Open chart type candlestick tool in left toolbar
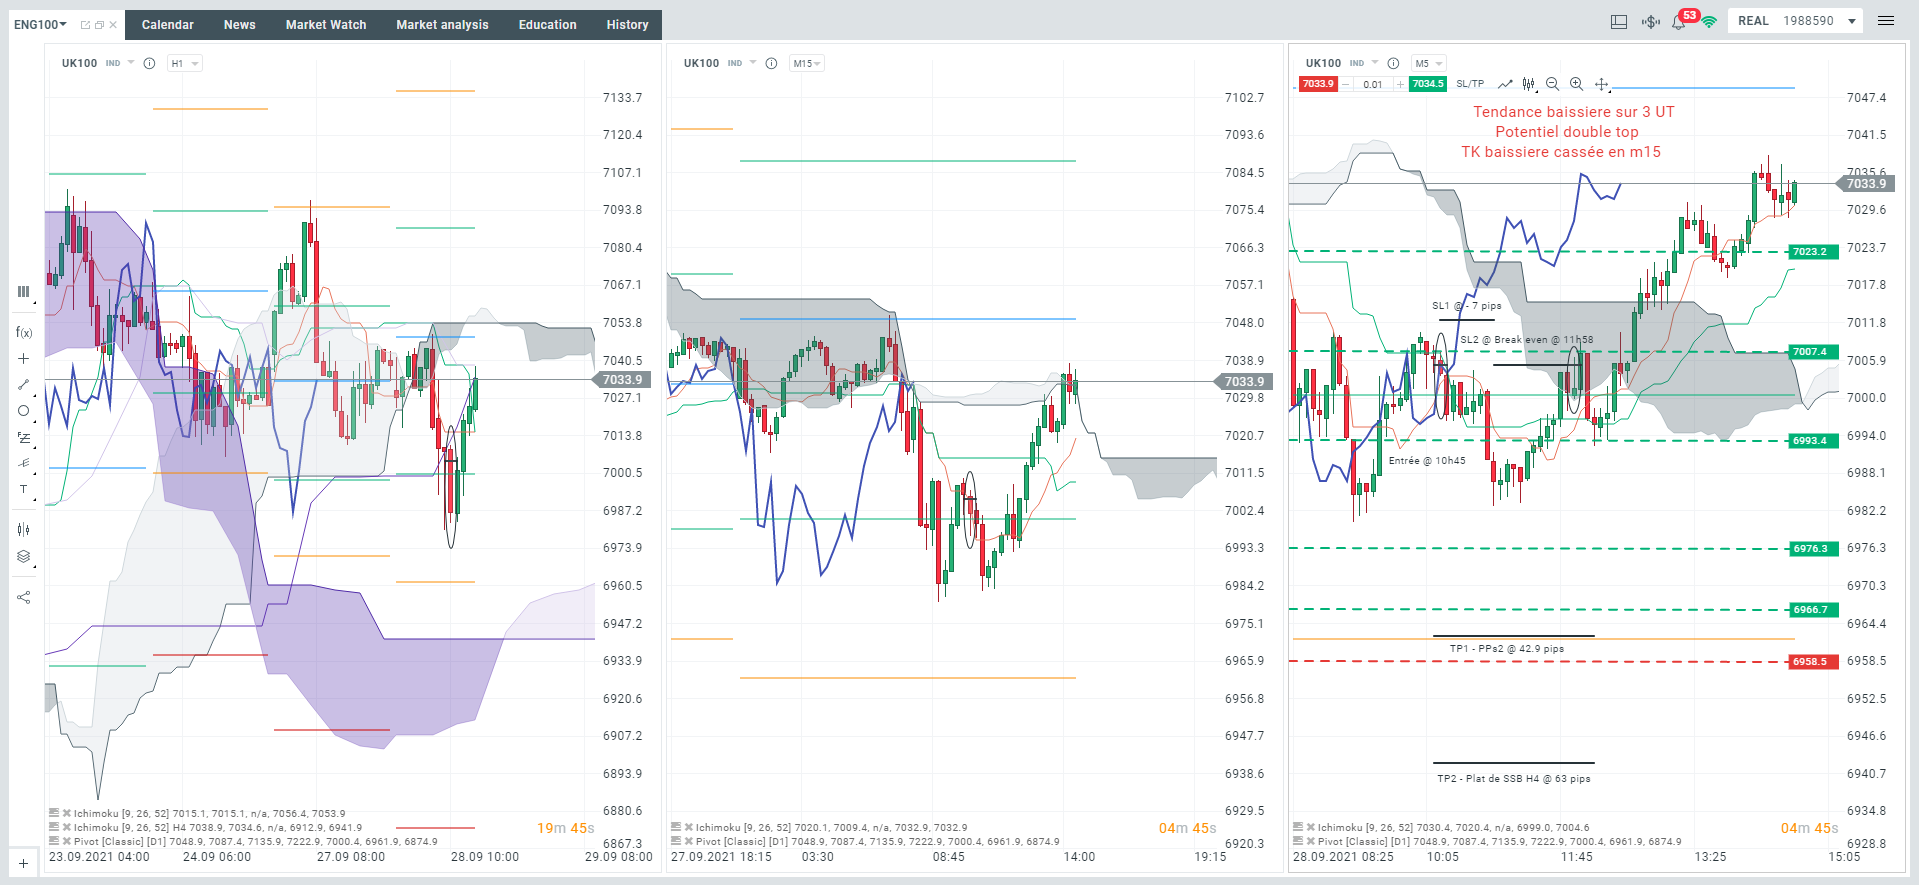This screenshot has height=885, width=1919. [23, 529]
